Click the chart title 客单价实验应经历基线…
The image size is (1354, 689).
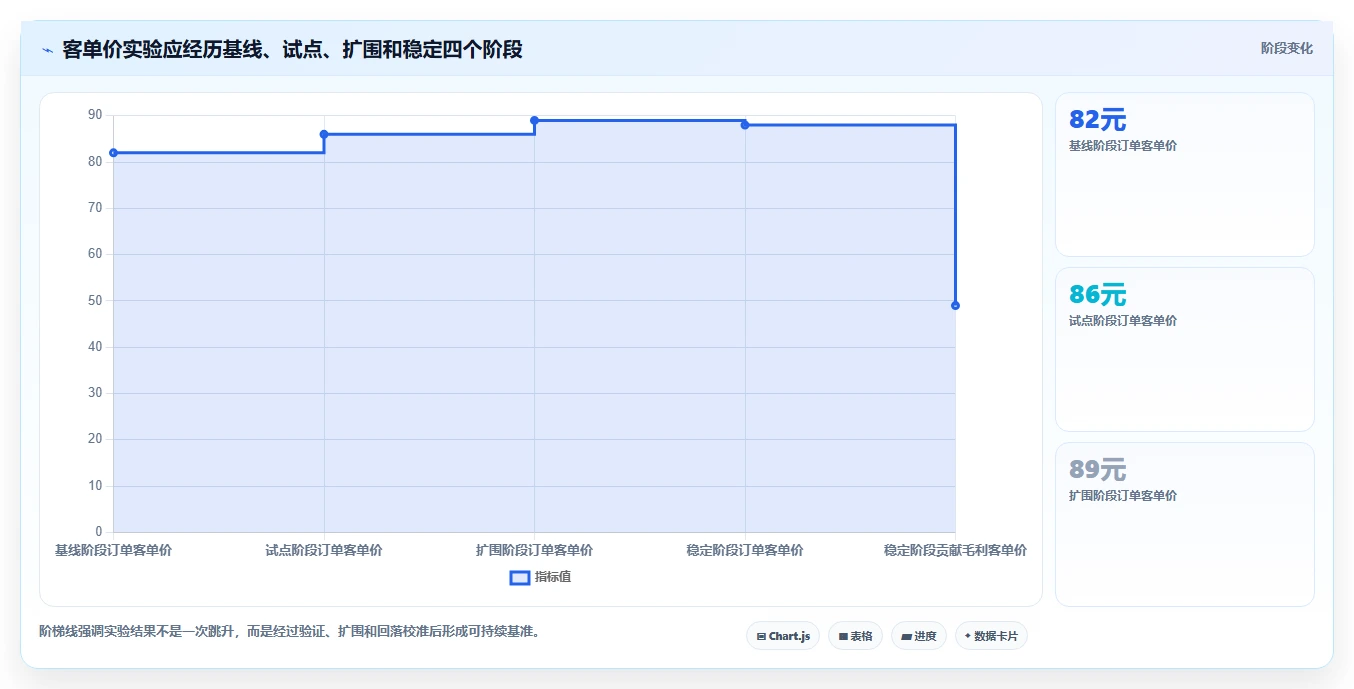(292, 49)
